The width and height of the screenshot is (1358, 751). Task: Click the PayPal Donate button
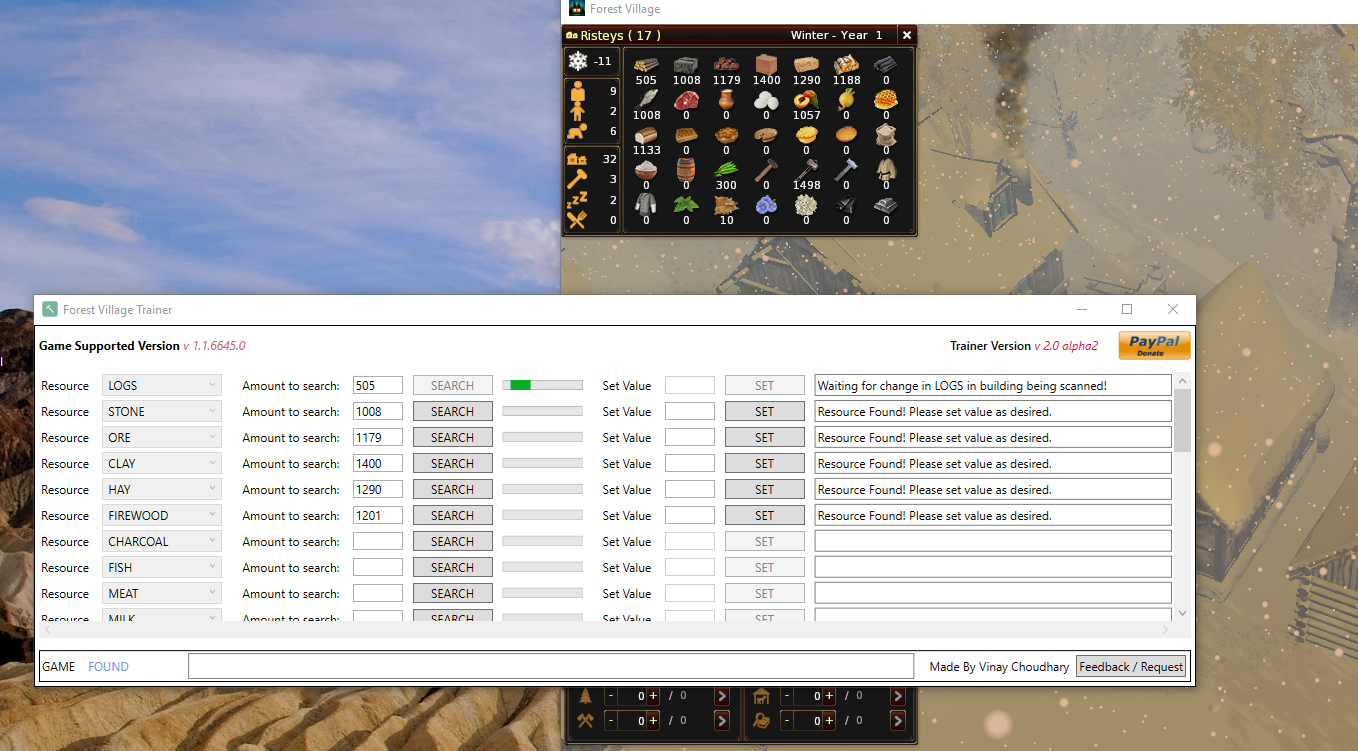click(1154, 345)
